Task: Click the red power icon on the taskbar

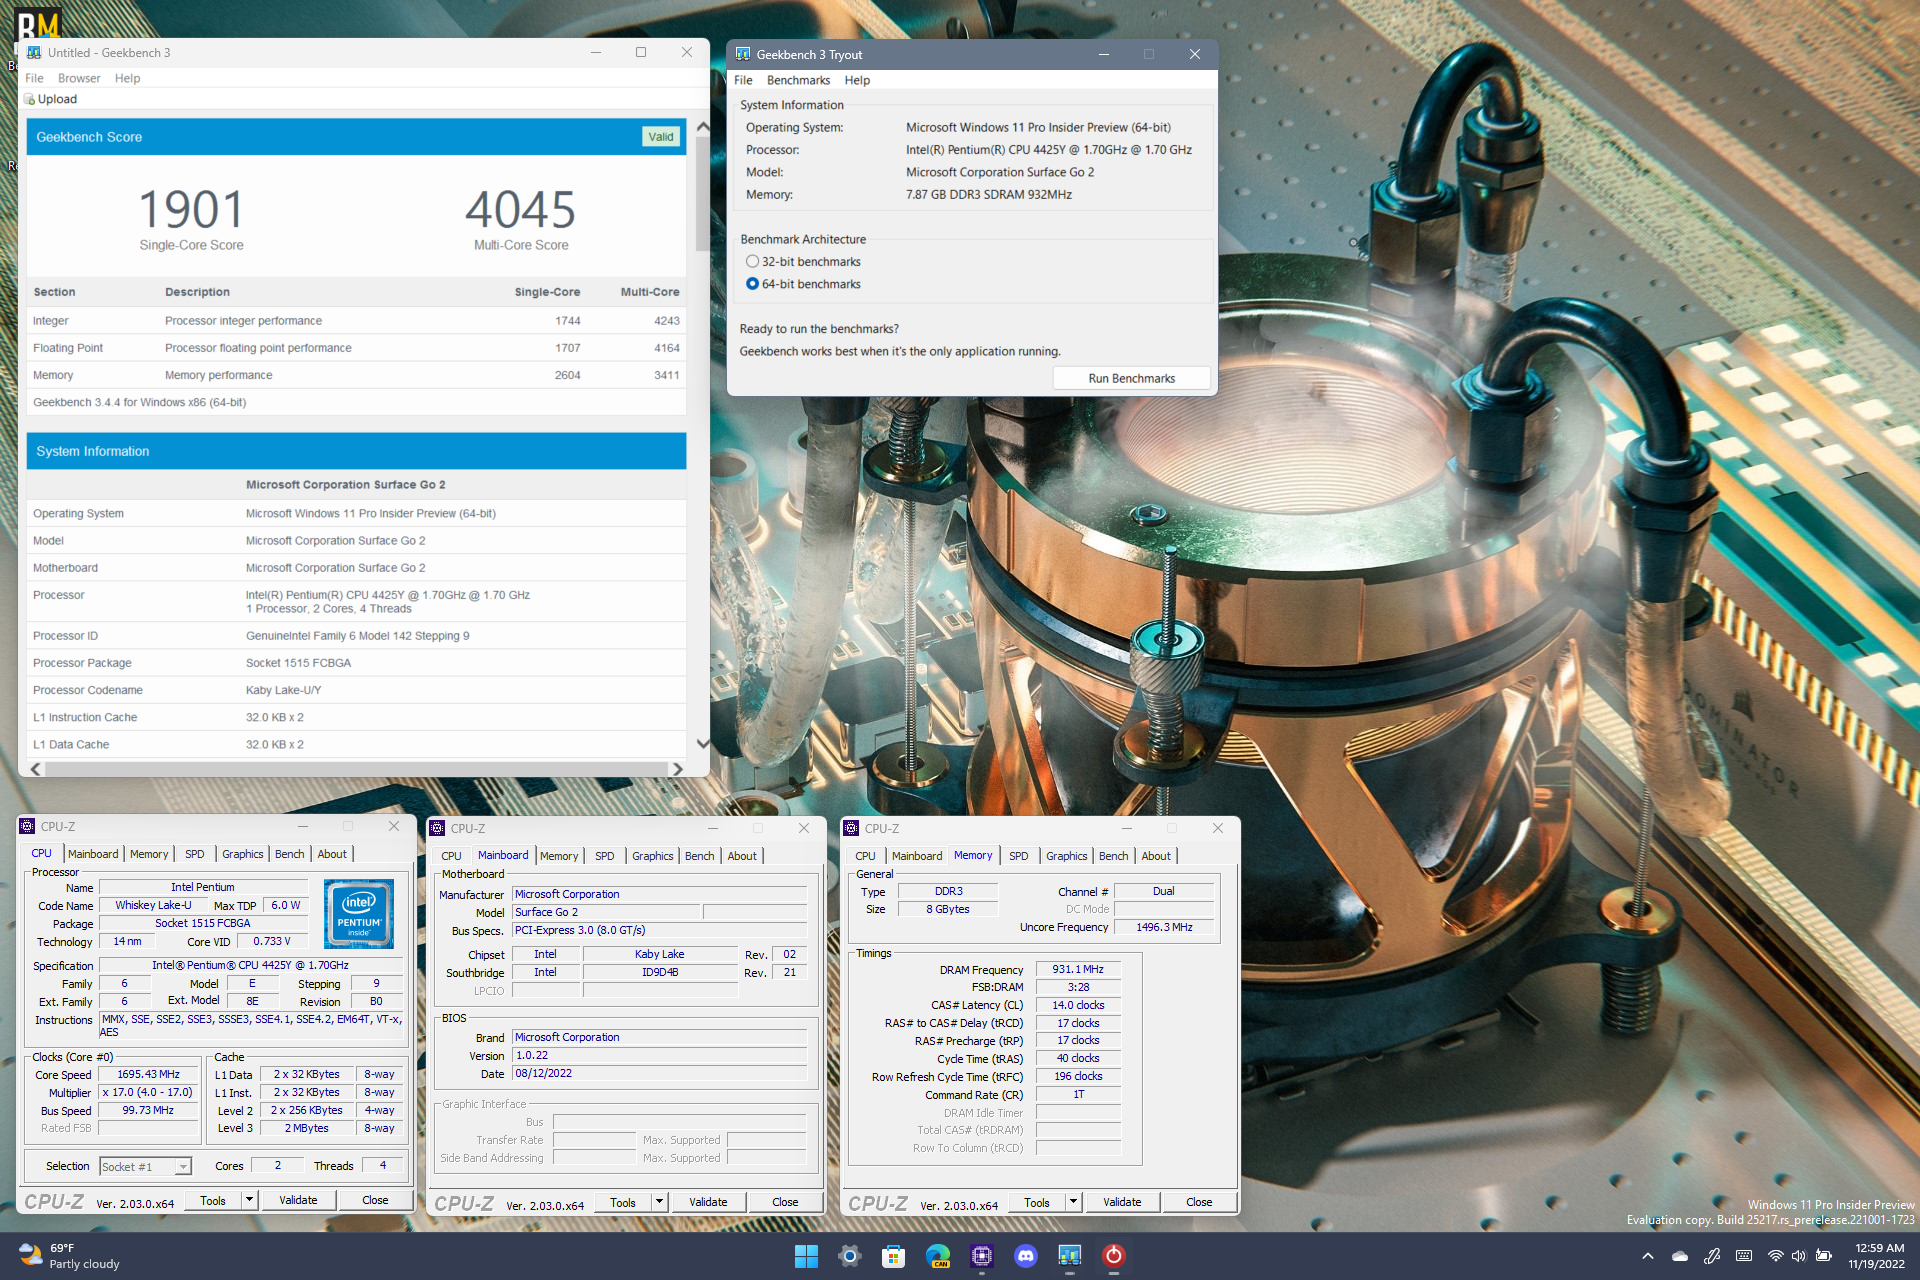Action: point(1114,1256)
